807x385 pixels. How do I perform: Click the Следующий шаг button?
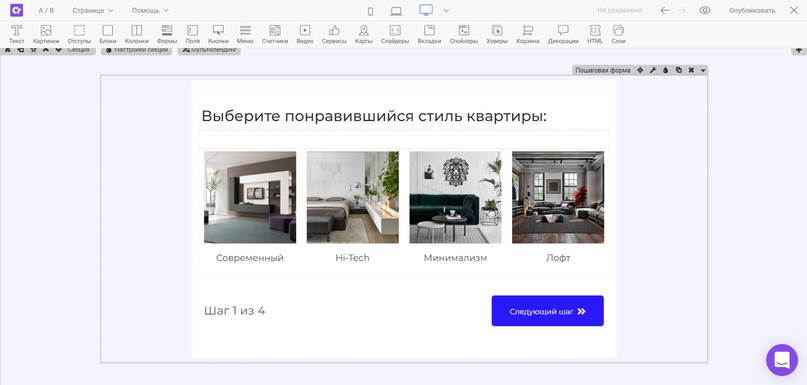548,311
